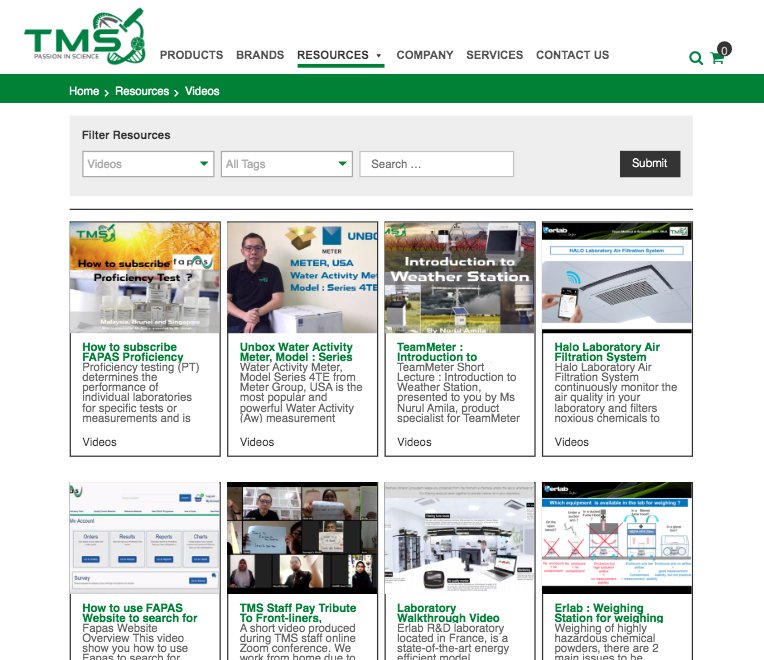Image resolution: width=764 pixels, height=660 pixels.
Task: Open Introduction to Weather Station thumbnail
Action: pos(460,278)
